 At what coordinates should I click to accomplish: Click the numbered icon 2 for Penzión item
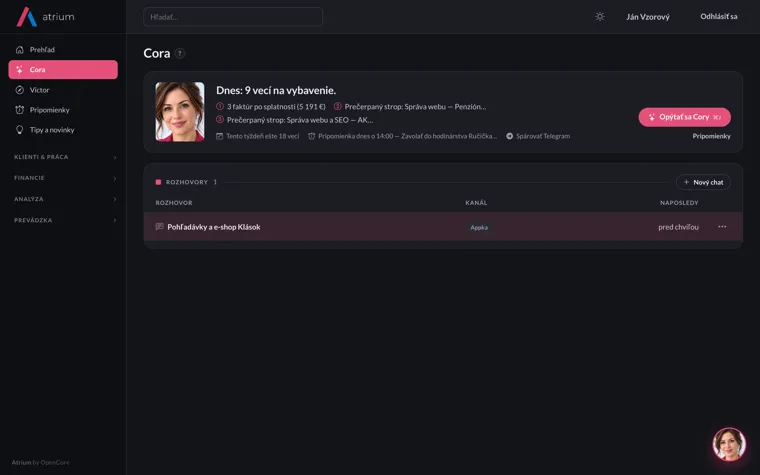pyautogui.click(x=338, y=106)
